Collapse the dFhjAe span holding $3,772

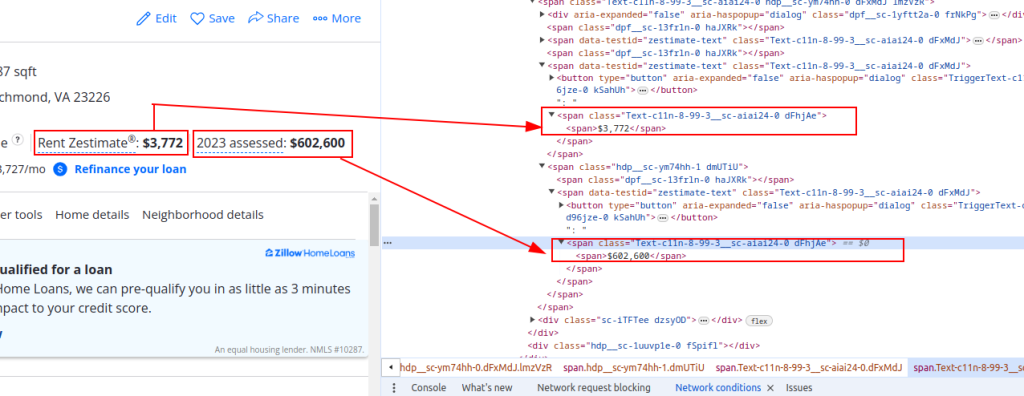coord(552,116)
